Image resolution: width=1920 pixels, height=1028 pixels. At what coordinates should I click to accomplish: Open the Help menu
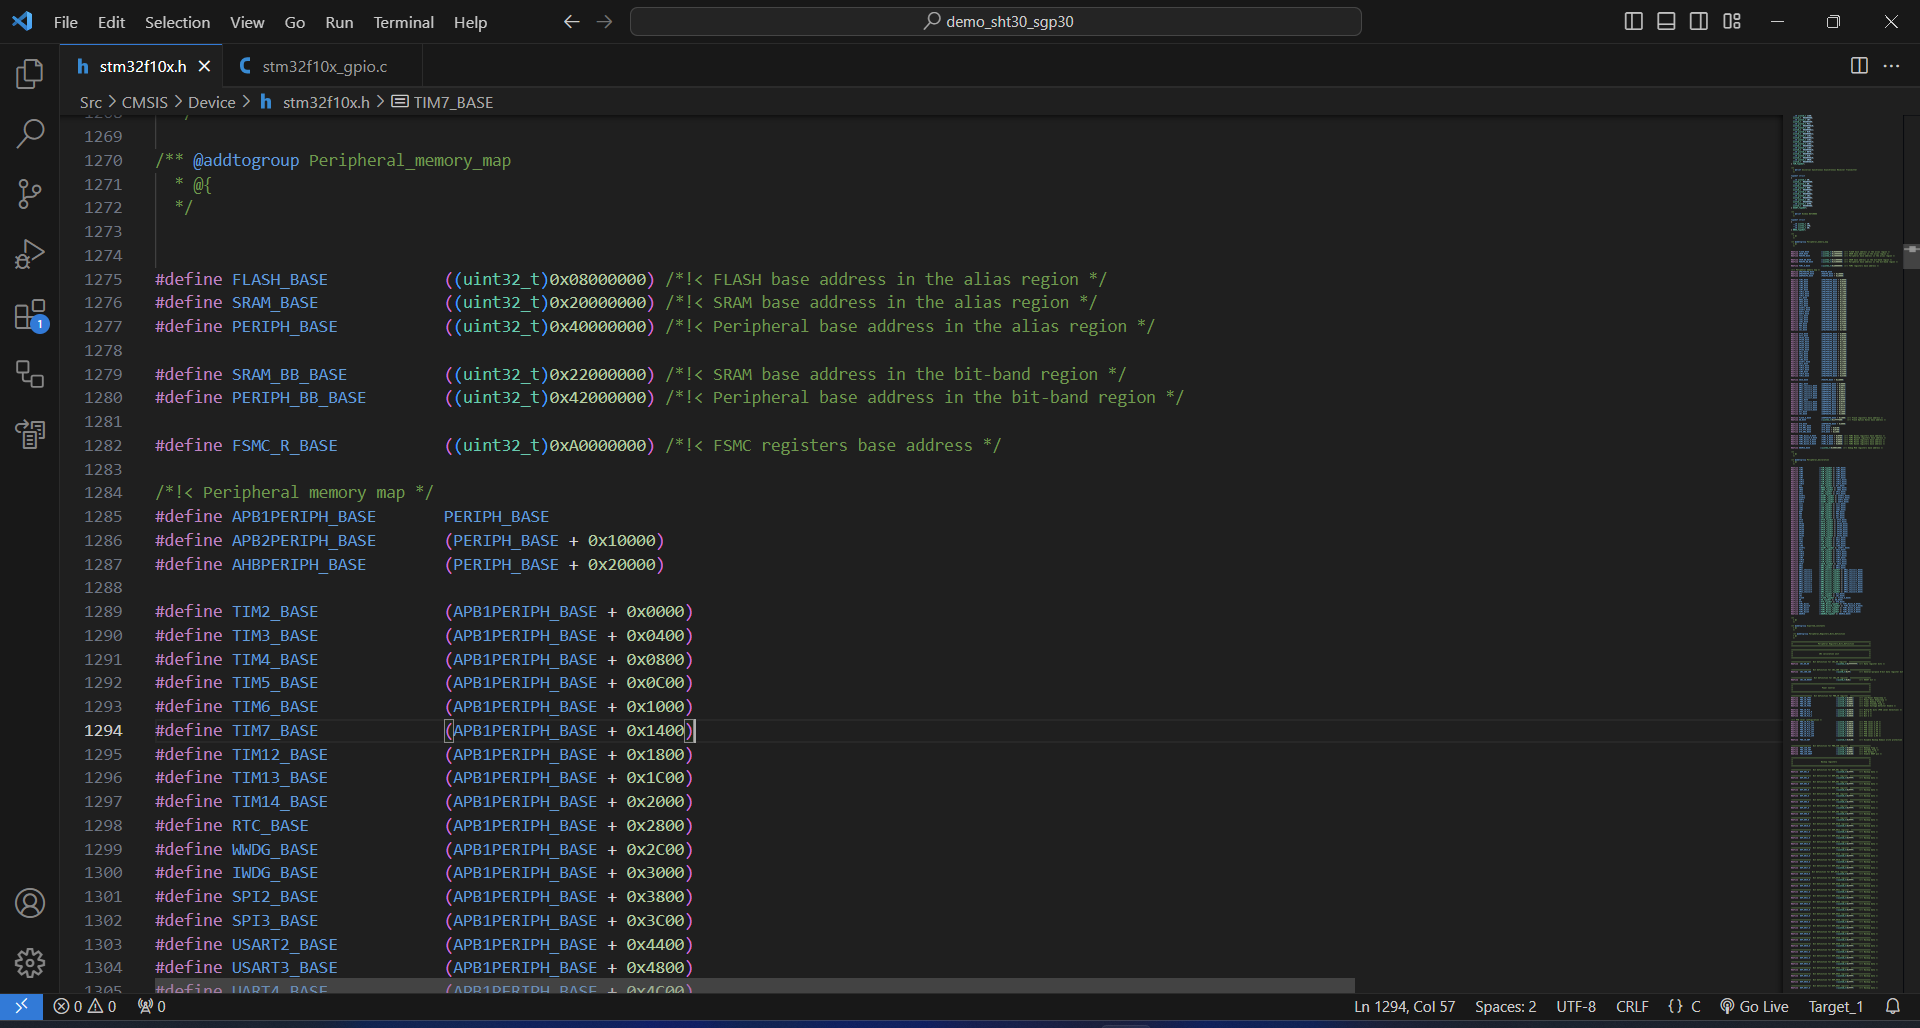[x=470, y=22]
